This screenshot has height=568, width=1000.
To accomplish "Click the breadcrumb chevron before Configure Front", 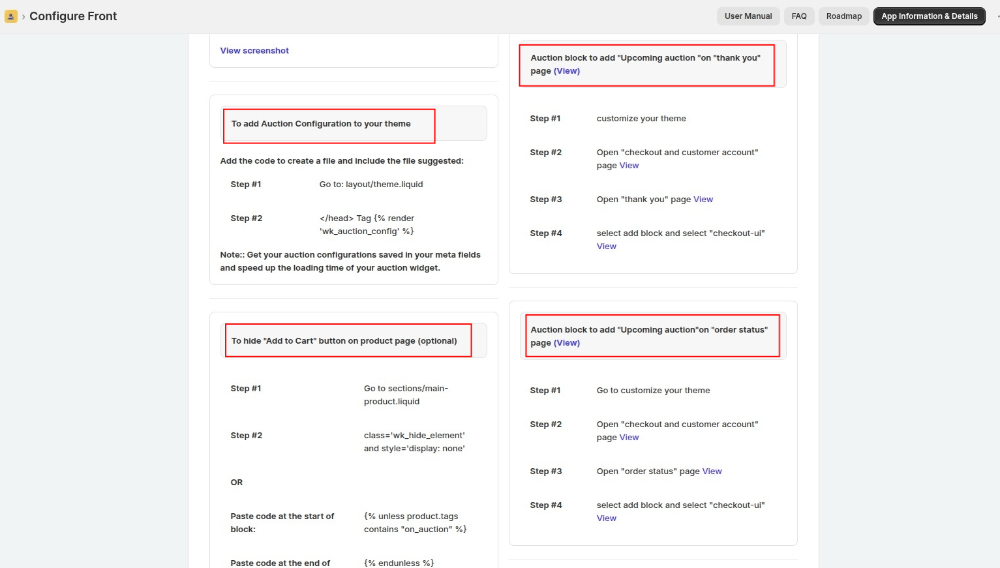I will click(24, 17).
